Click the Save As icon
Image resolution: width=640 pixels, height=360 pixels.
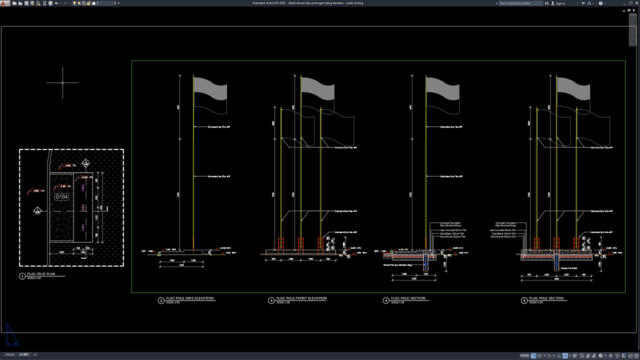click(32, 3)
